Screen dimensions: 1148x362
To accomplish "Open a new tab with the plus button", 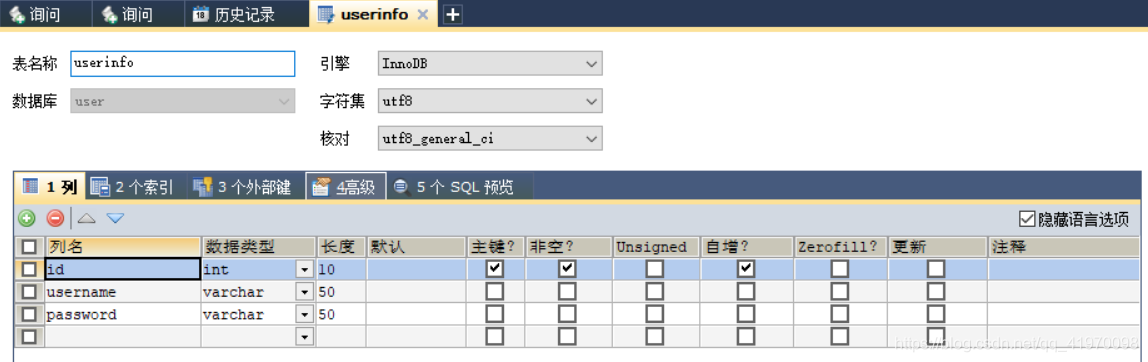I will [453, 14].
